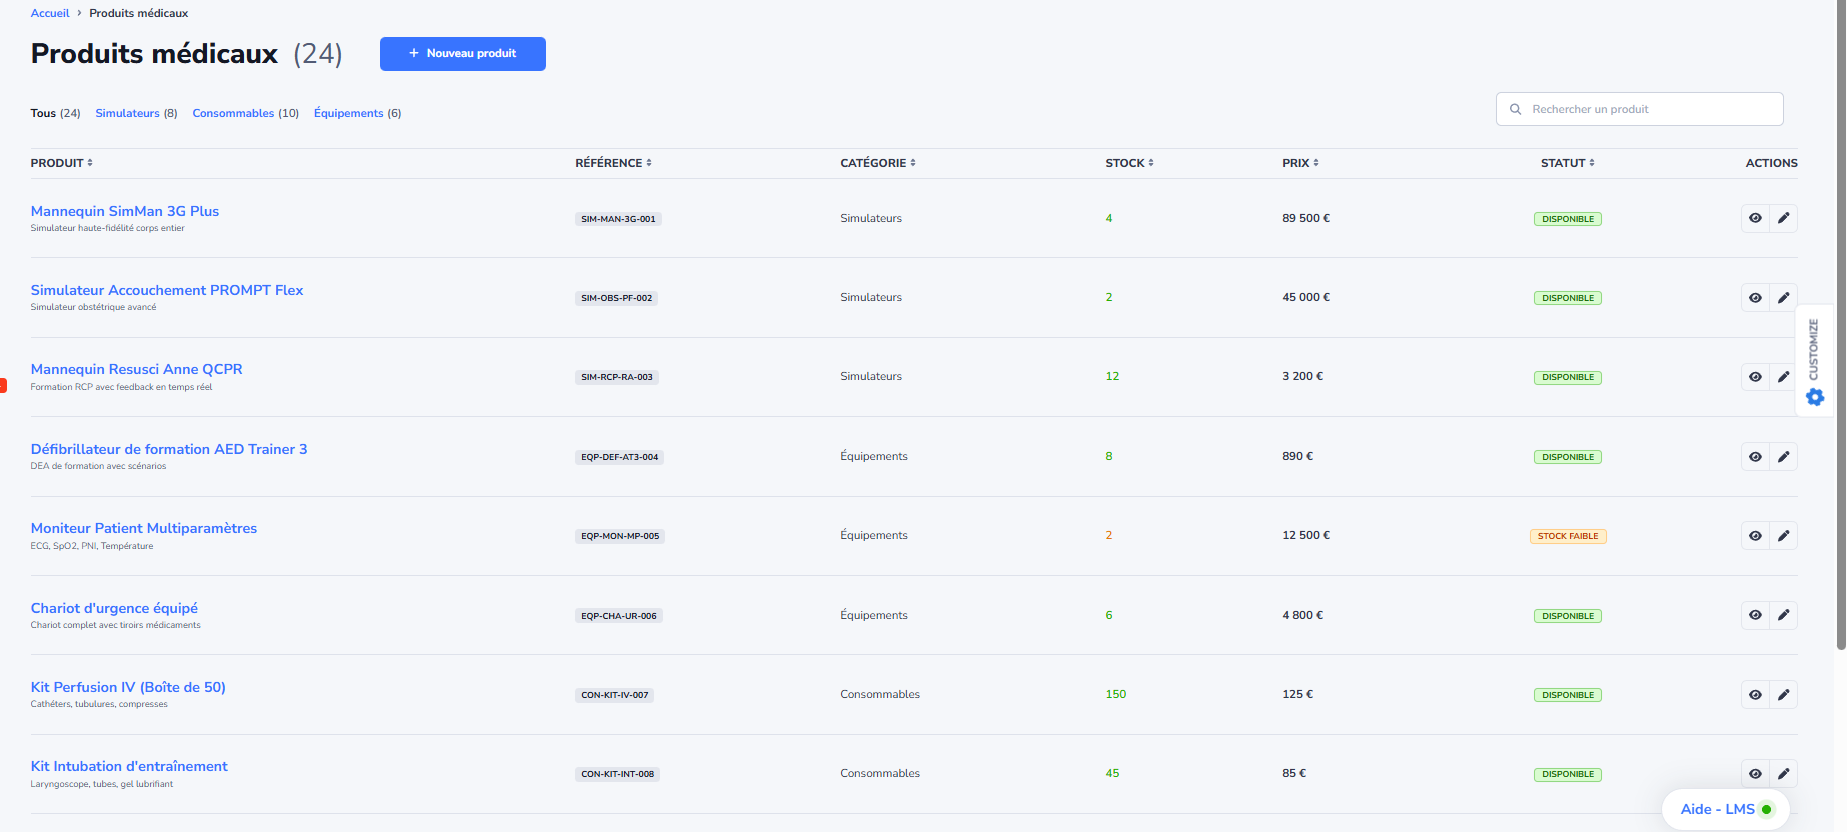View Moniteur Patient Multiparamètres details
The height and width of the screenshot is (832, 1847).
tap(1755, 536)
